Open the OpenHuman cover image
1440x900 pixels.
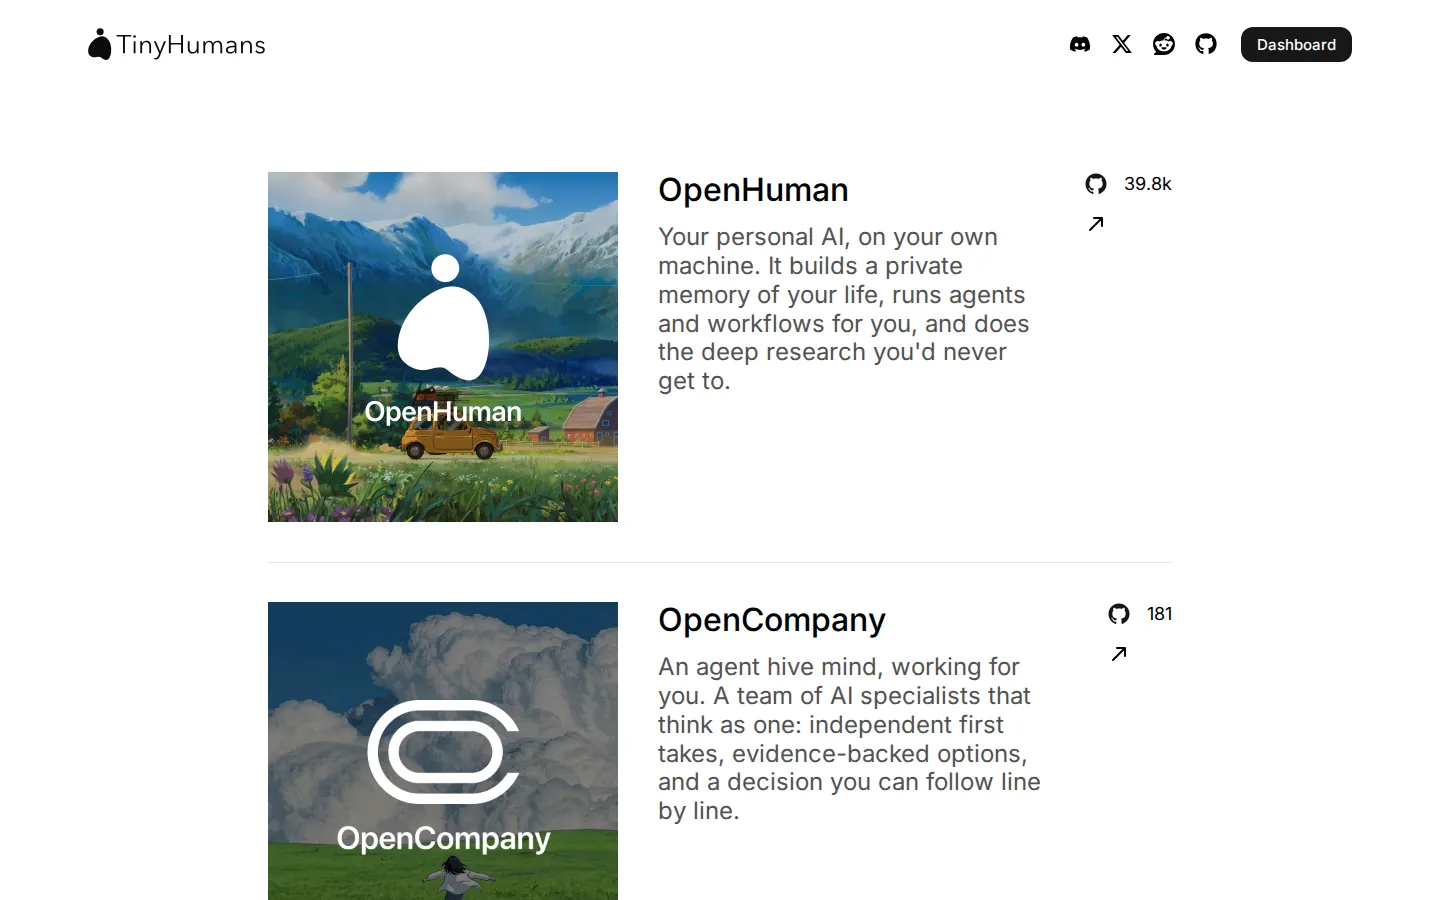[x=443, y=347]
